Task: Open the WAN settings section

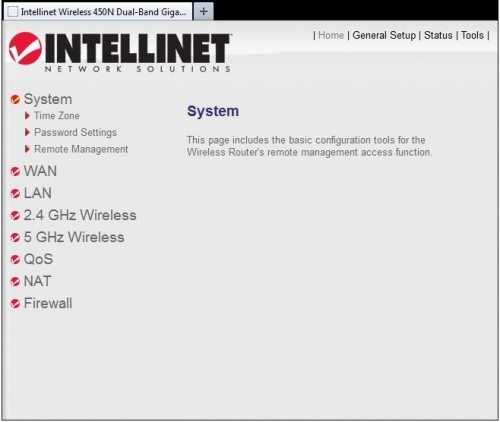Action: [40, 171]
